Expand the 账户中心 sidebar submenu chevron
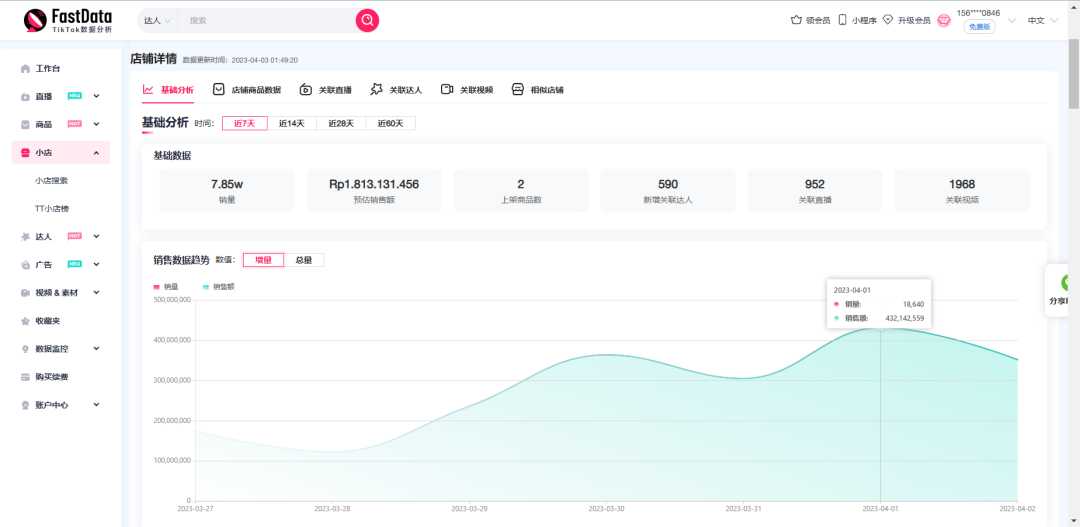Screen dimensions: 1080x527 coord(96,405)
